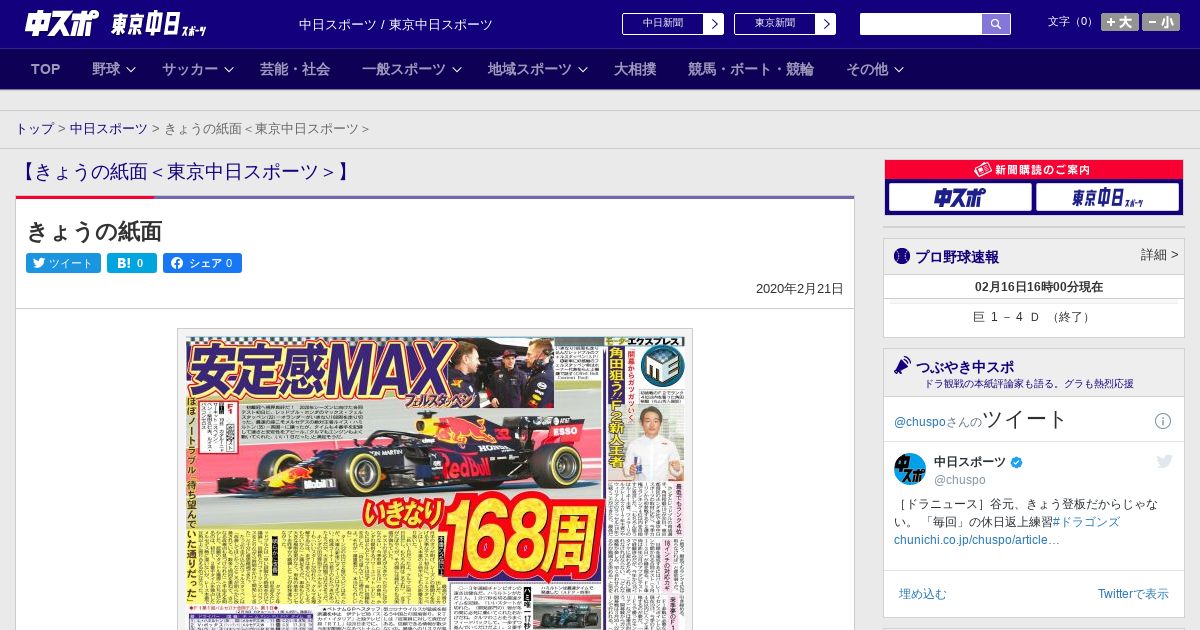This screenshot has height=630, width=1200.
Task: Open the その他 menu
Action: point(867,69)
